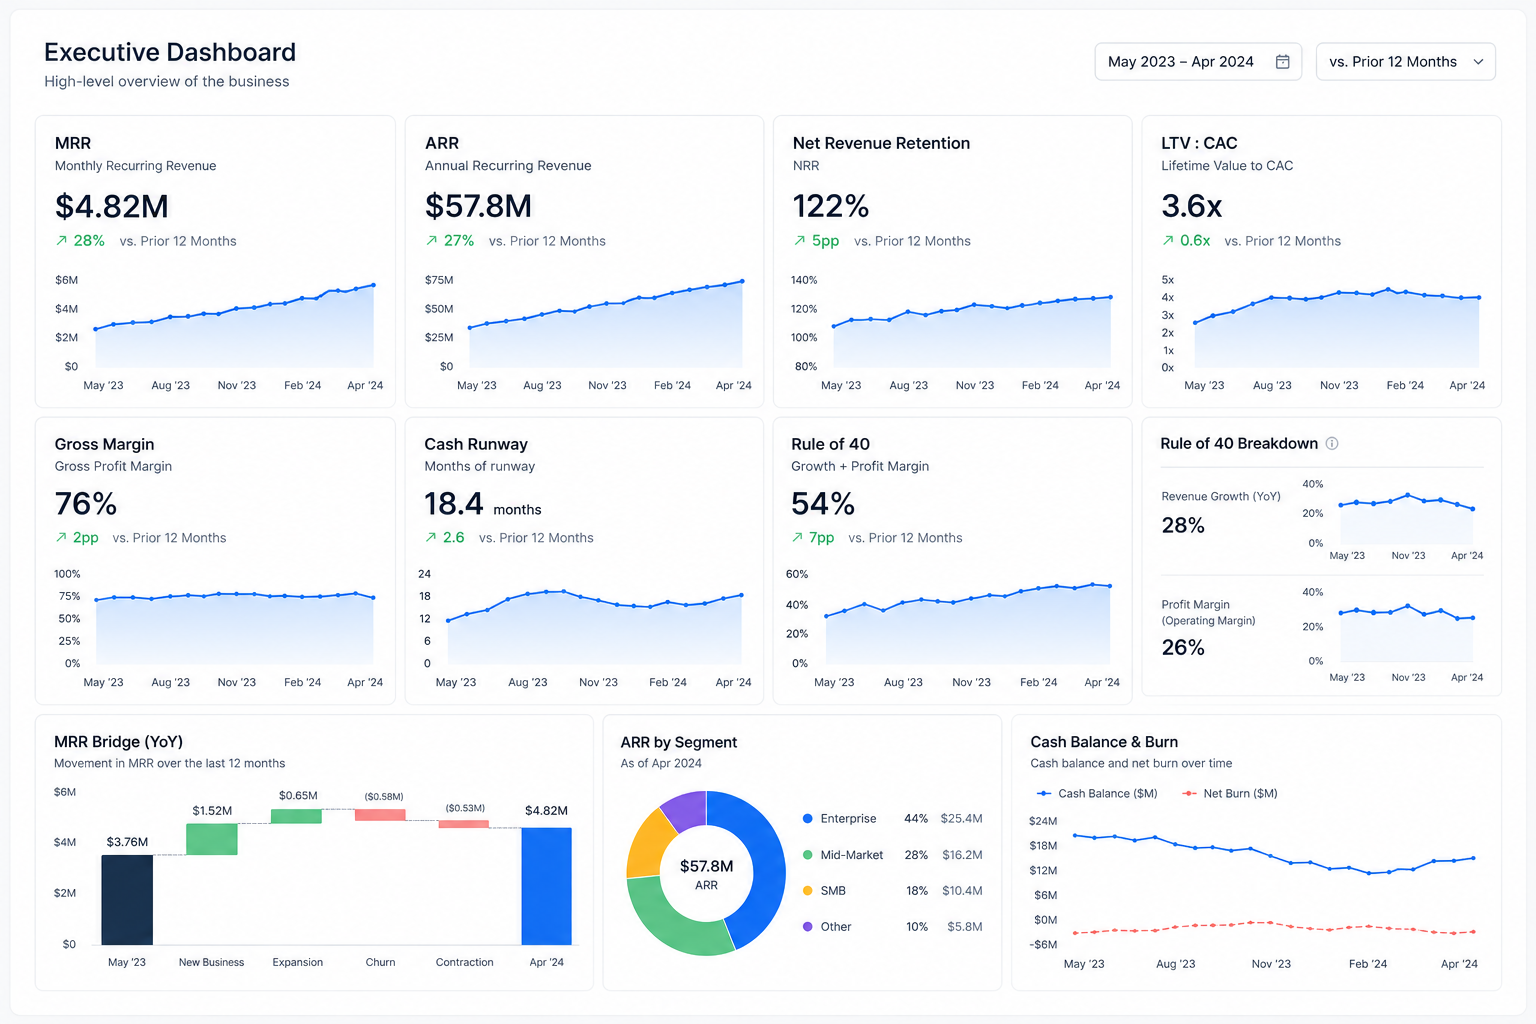This screenshot has width=1536, height=1024.
Task: Open the May 2023 – Apr 2024 date range selector
Action: click(x=1198, y=62)
